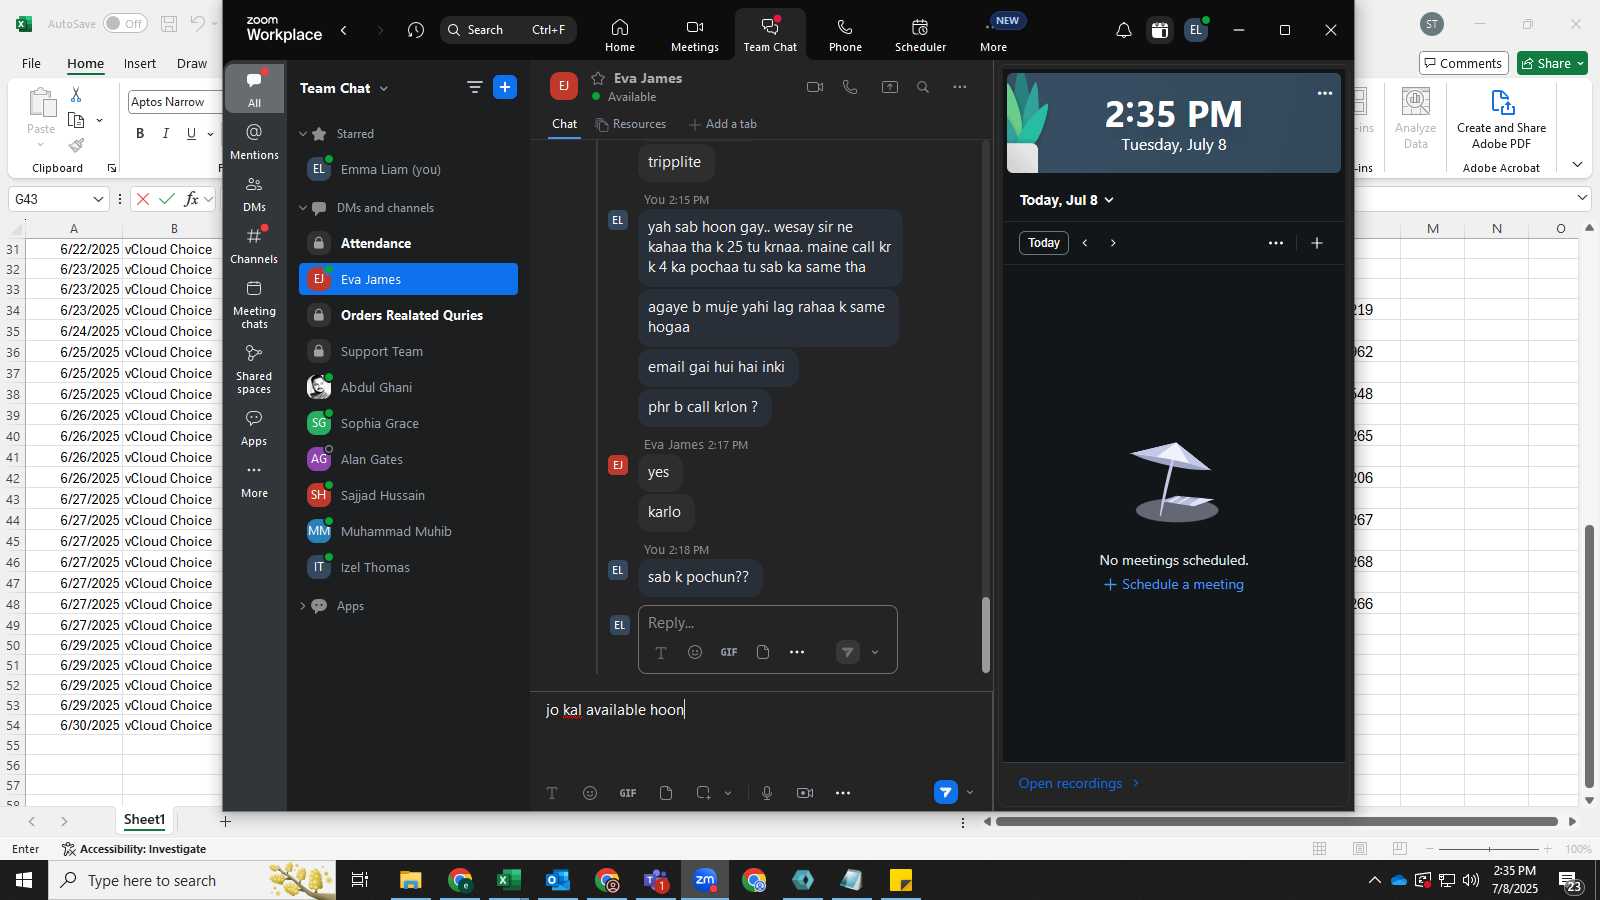
Task: Open the emoji picker in message composer
Action: tap(590, 793)
